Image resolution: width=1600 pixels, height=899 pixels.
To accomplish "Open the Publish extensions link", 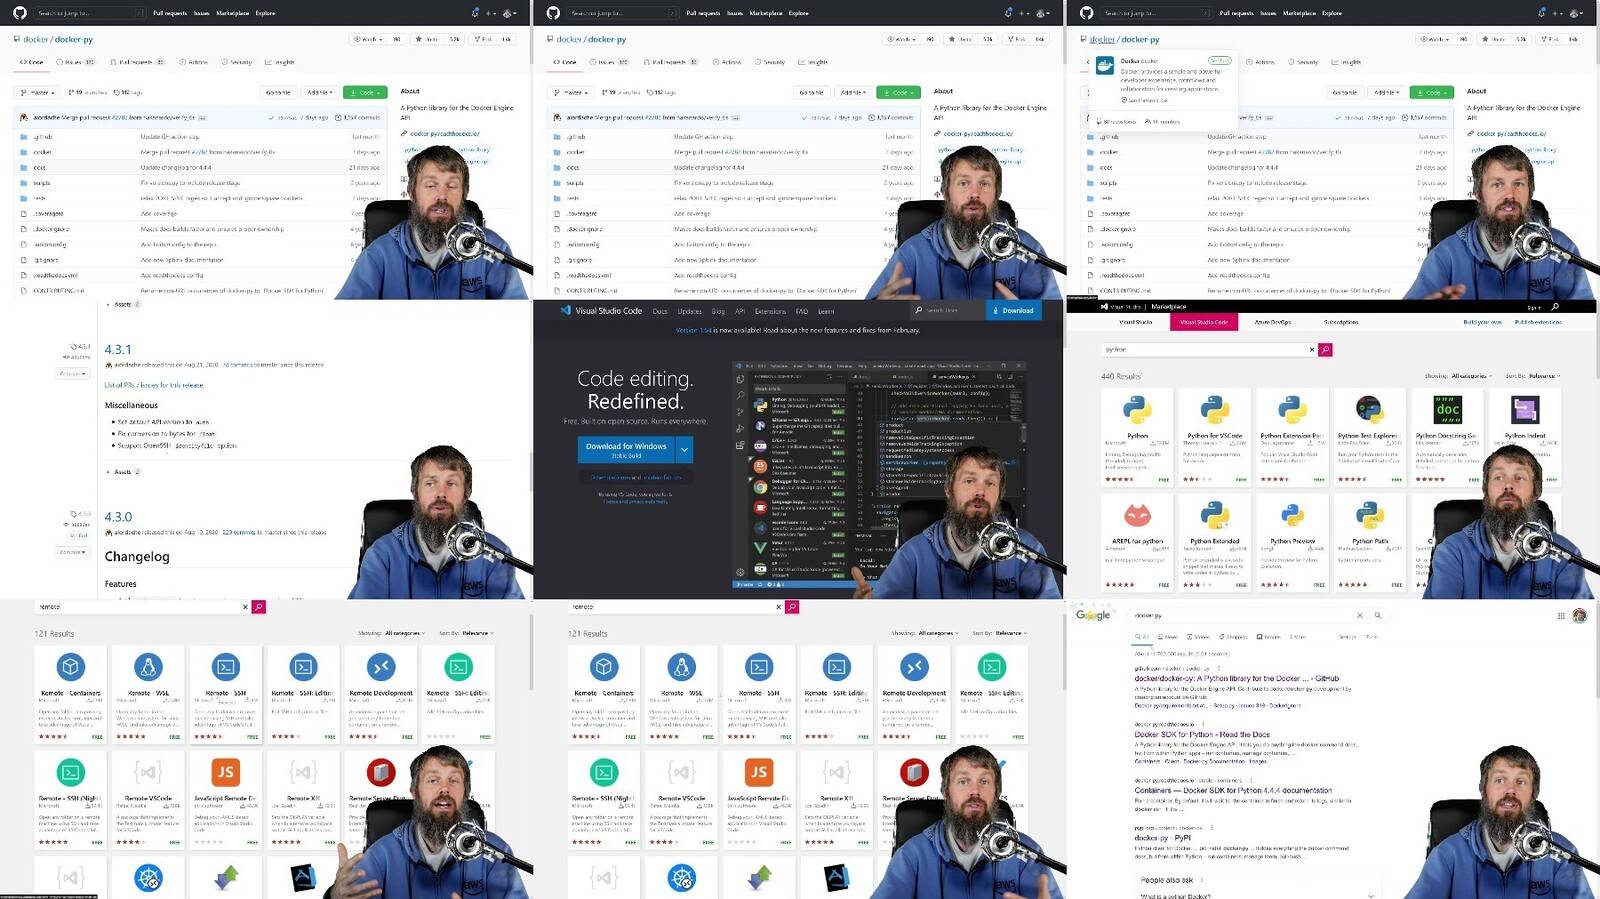I will tap(1538, 322).
